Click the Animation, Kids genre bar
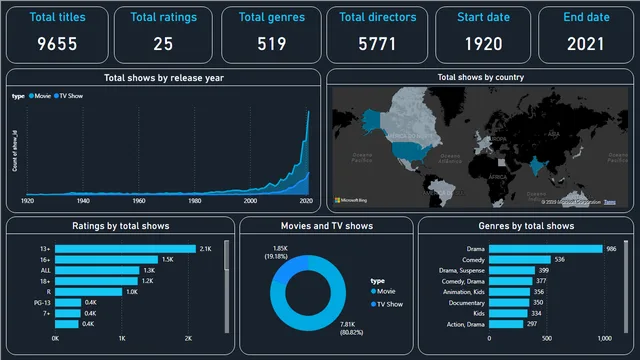 [509, 292]
